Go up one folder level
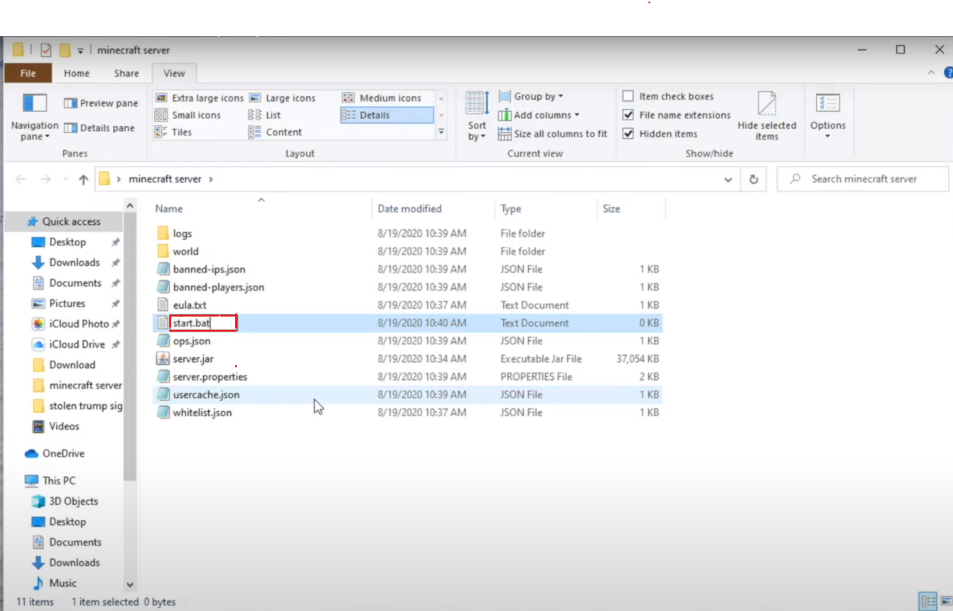 pyautogui.click(x=83, y=179)
